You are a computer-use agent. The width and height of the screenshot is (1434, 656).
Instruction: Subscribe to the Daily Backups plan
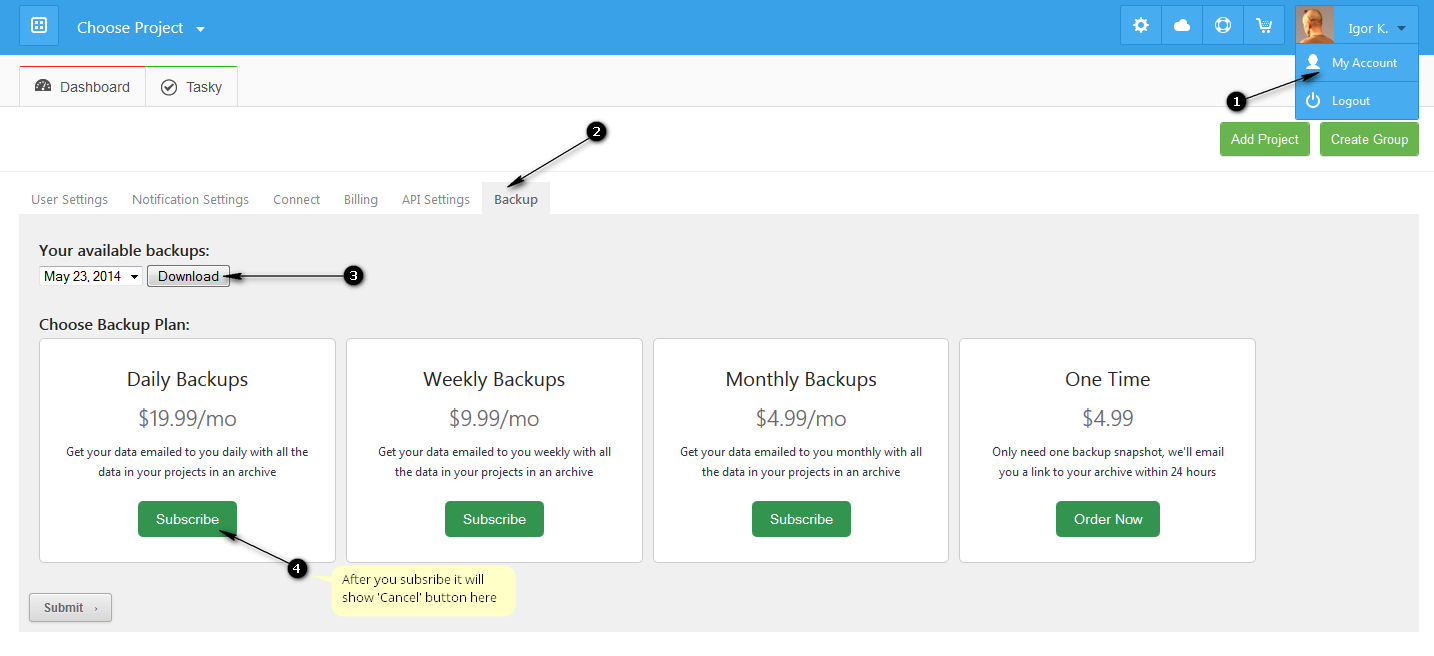(x=187, y=519)
